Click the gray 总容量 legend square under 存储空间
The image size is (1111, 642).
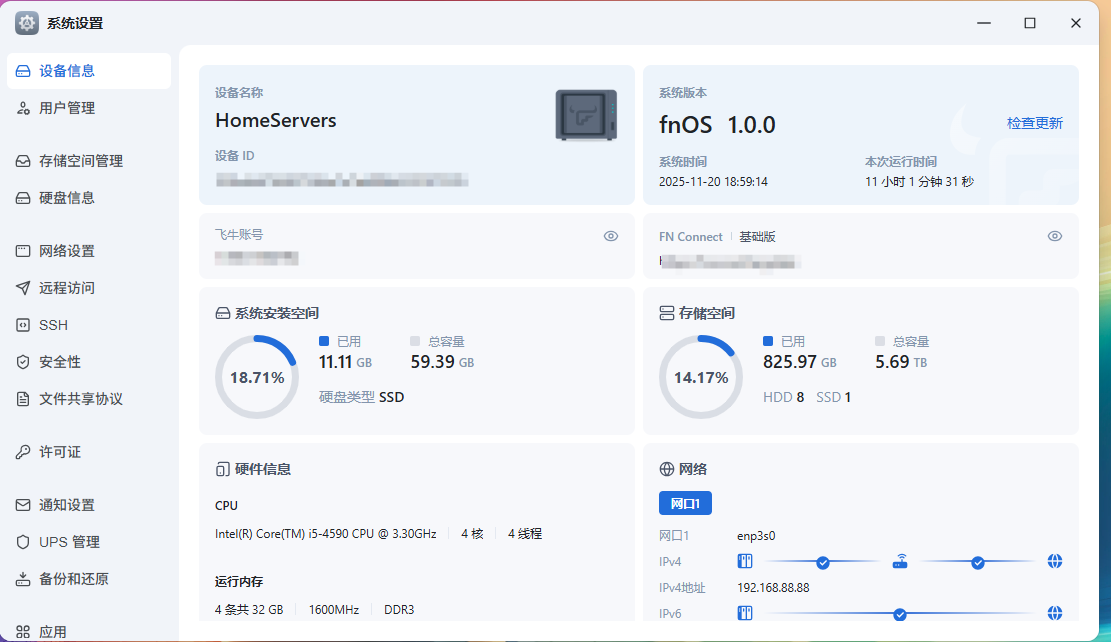[x=880, y=342]
